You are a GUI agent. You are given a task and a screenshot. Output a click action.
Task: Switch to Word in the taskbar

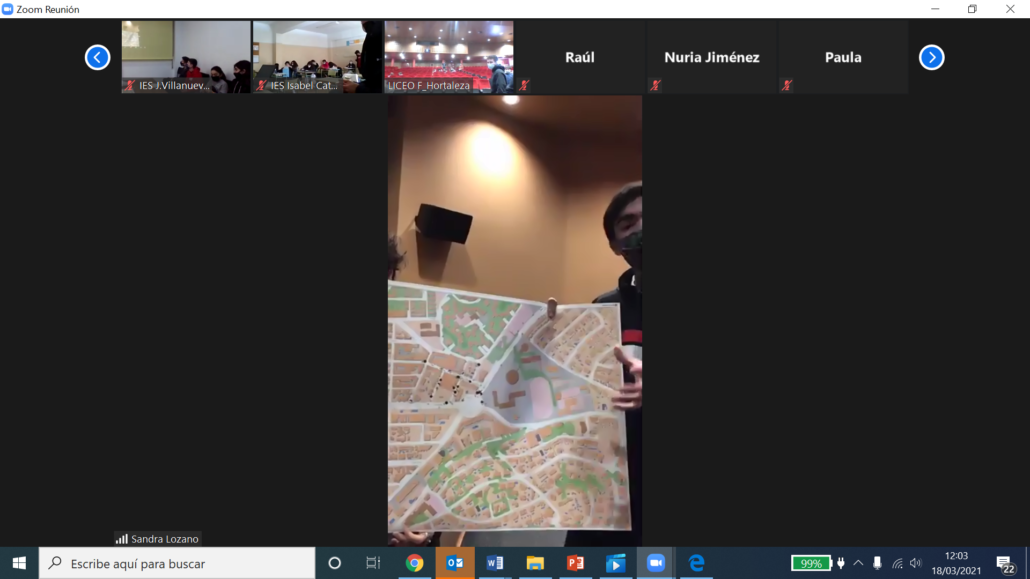[495, 563]
